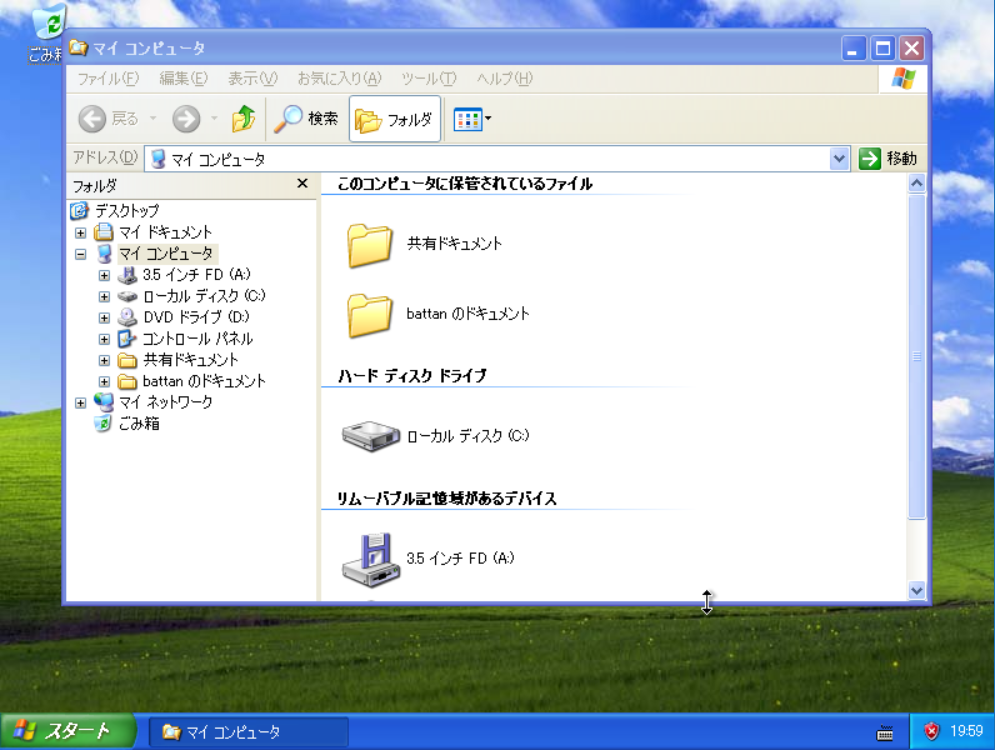Click window title bar folder icon

(x=78, y=48)
